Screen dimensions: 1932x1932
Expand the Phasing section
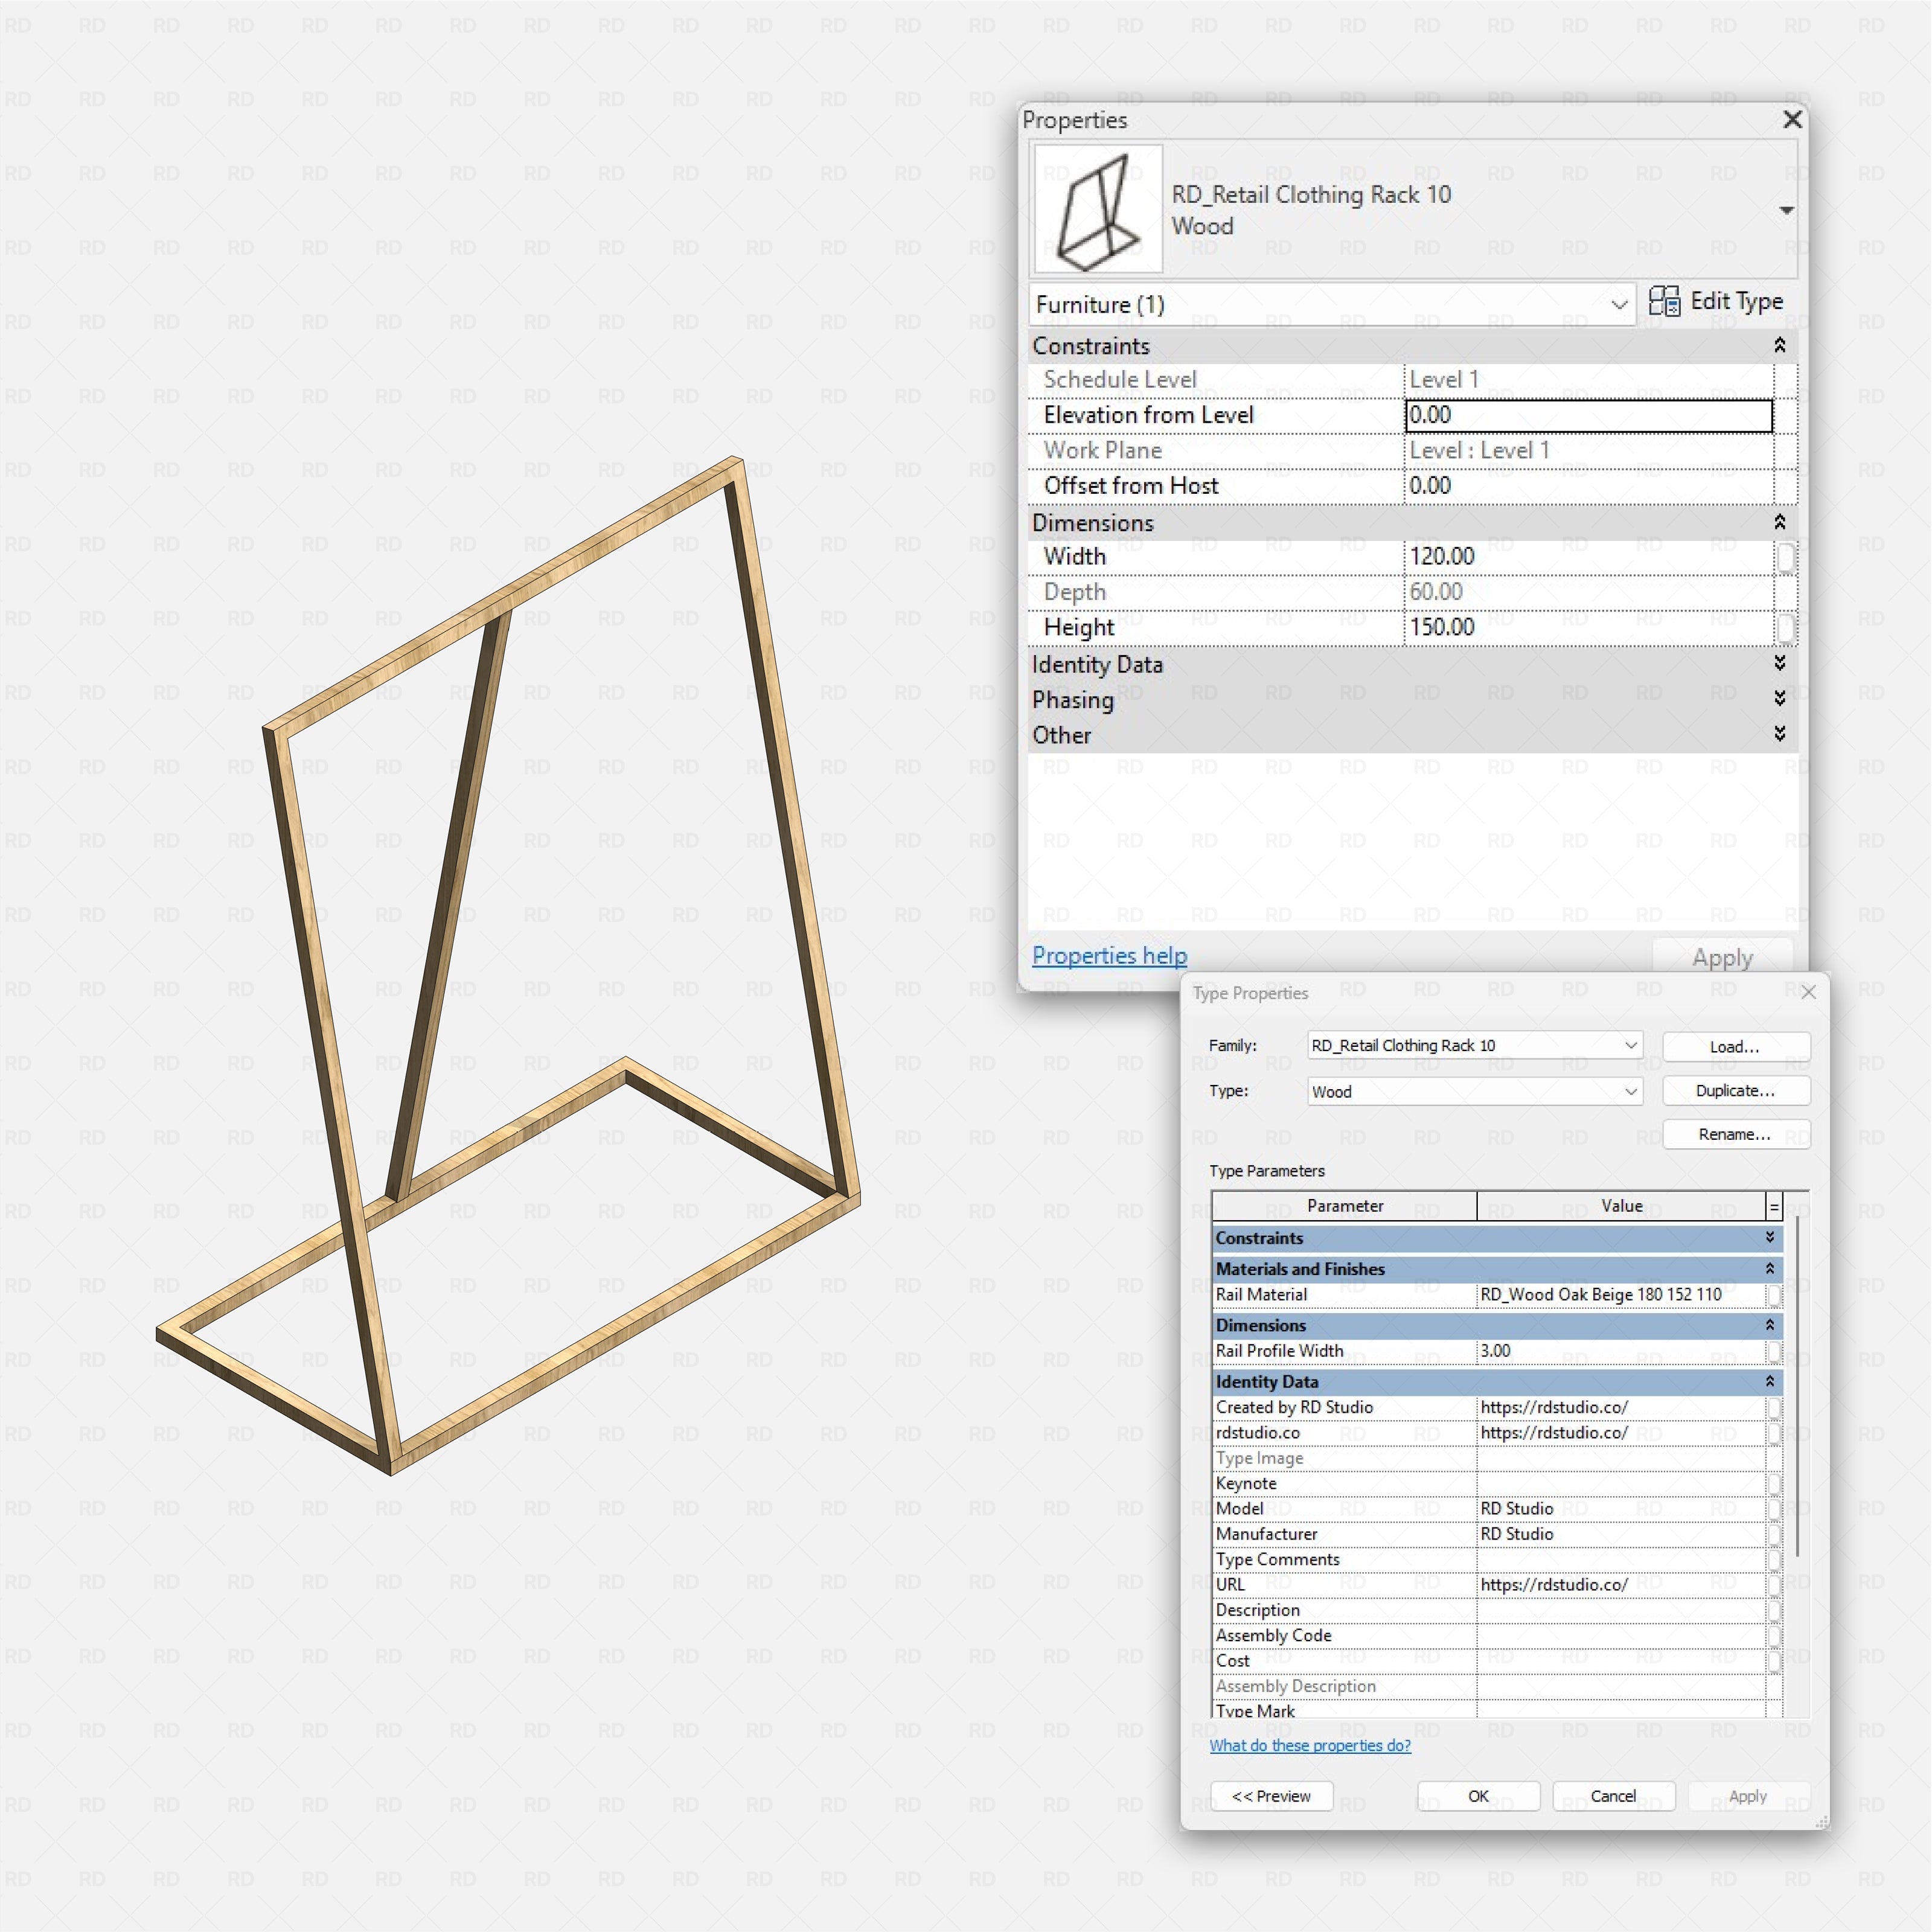click(x=1780, y=699)
